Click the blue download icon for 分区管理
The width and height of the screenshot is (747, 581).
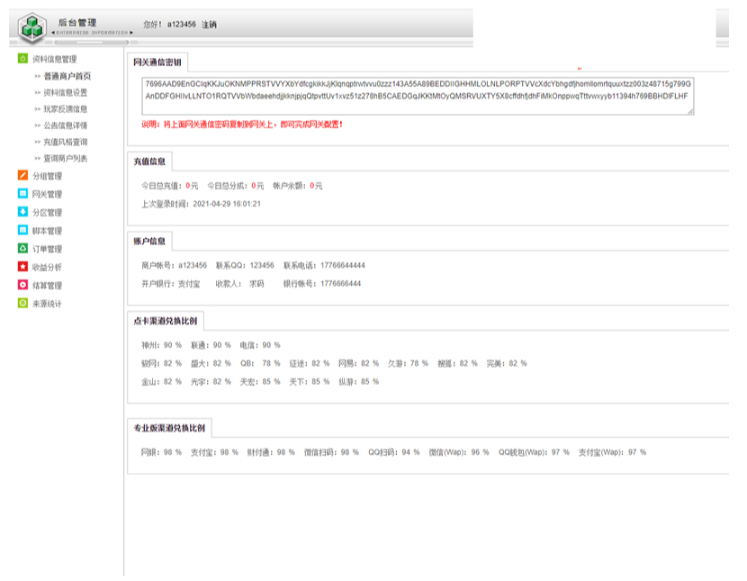(23, 212)
